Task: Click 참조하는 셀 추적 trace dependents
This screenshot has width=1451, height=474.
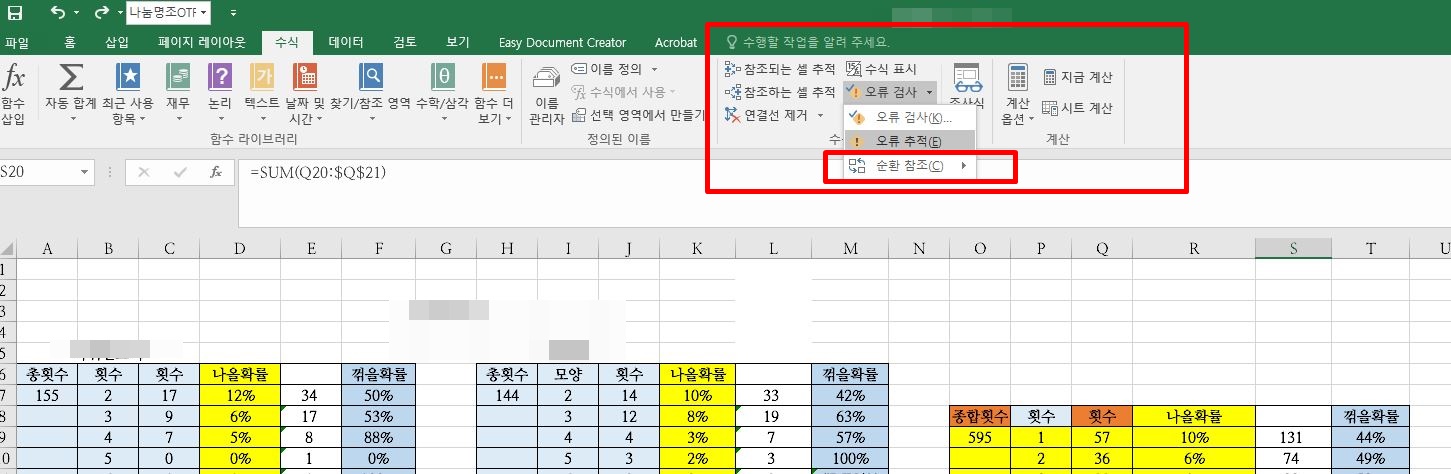Action: point(780,92)
